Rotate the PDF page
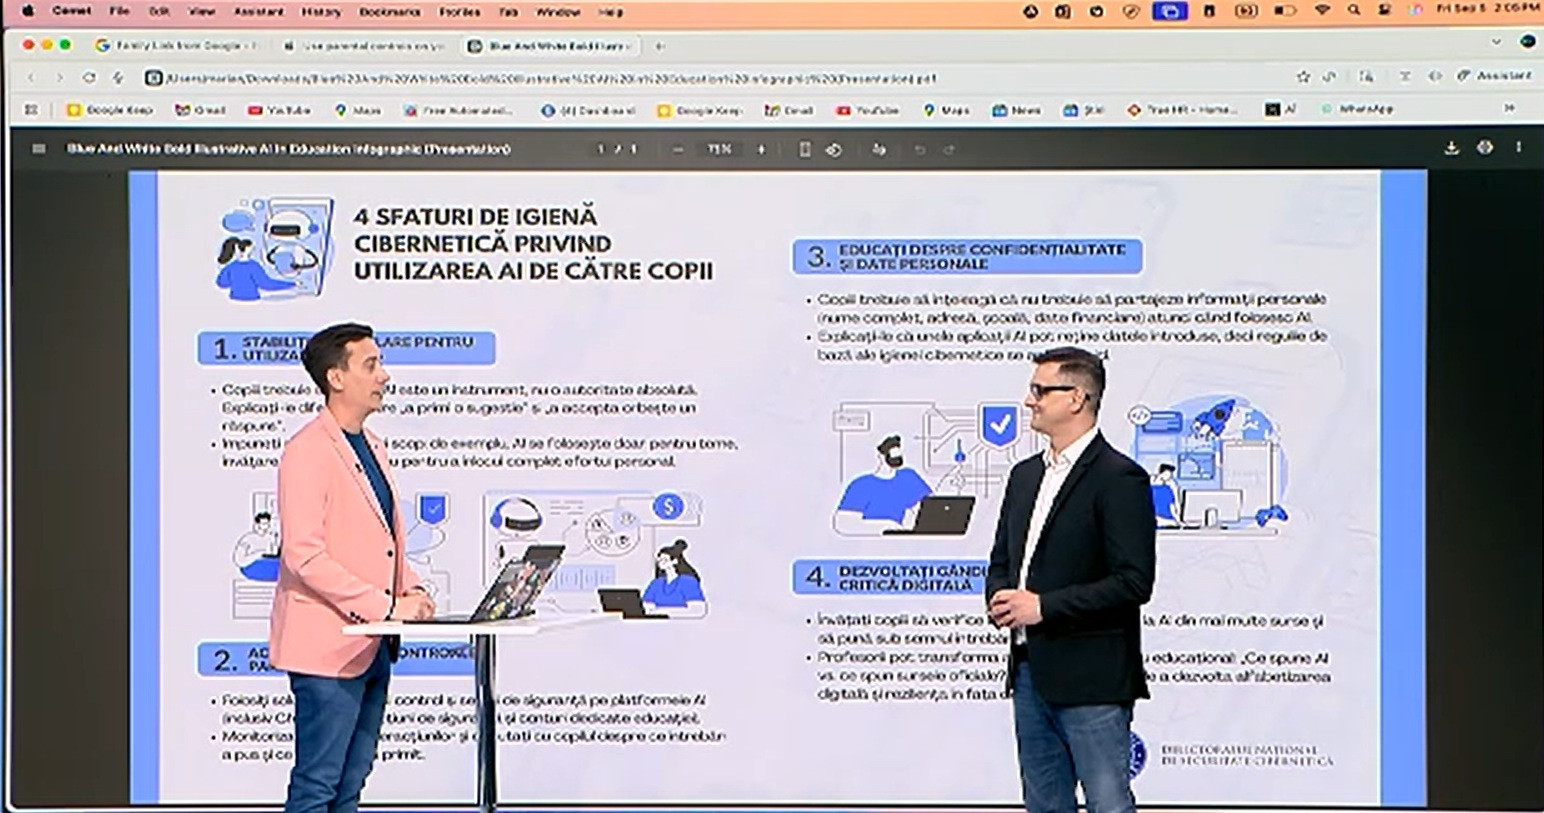1544x813 pixels. [833, 149]
